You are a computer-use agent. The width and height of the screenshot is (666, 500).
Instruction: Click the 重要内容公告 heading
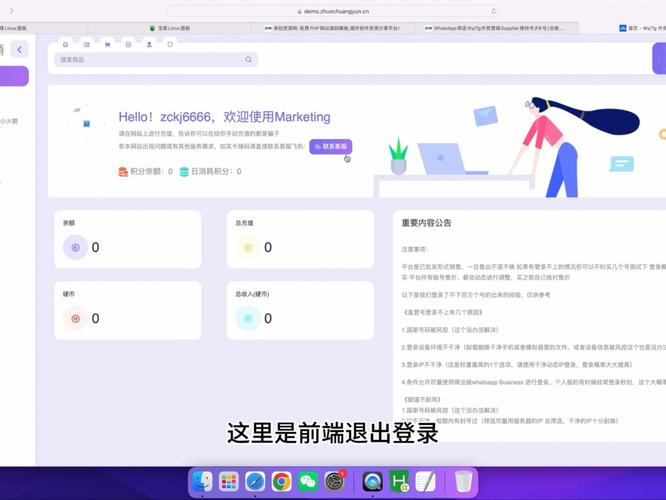(426, 223)
